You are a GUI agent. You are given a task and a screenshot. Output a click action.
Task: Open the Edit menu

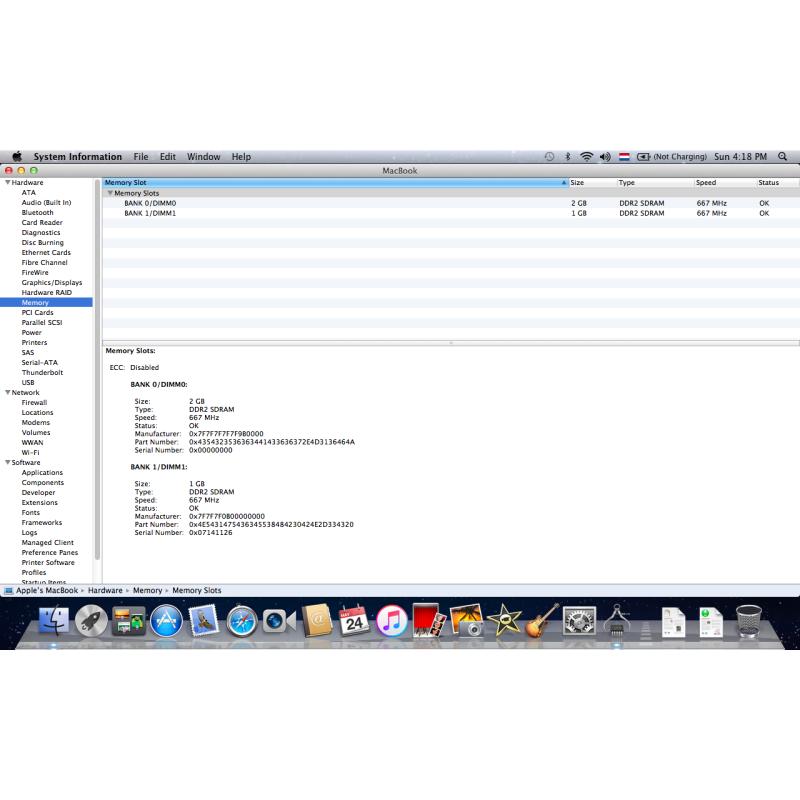168,156
